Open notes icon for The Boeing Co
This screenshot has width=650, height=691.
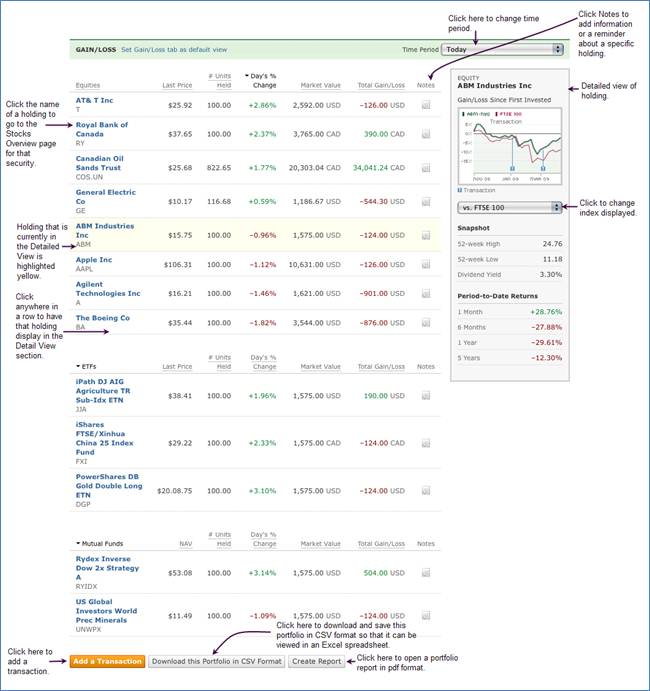coord(426,323)
